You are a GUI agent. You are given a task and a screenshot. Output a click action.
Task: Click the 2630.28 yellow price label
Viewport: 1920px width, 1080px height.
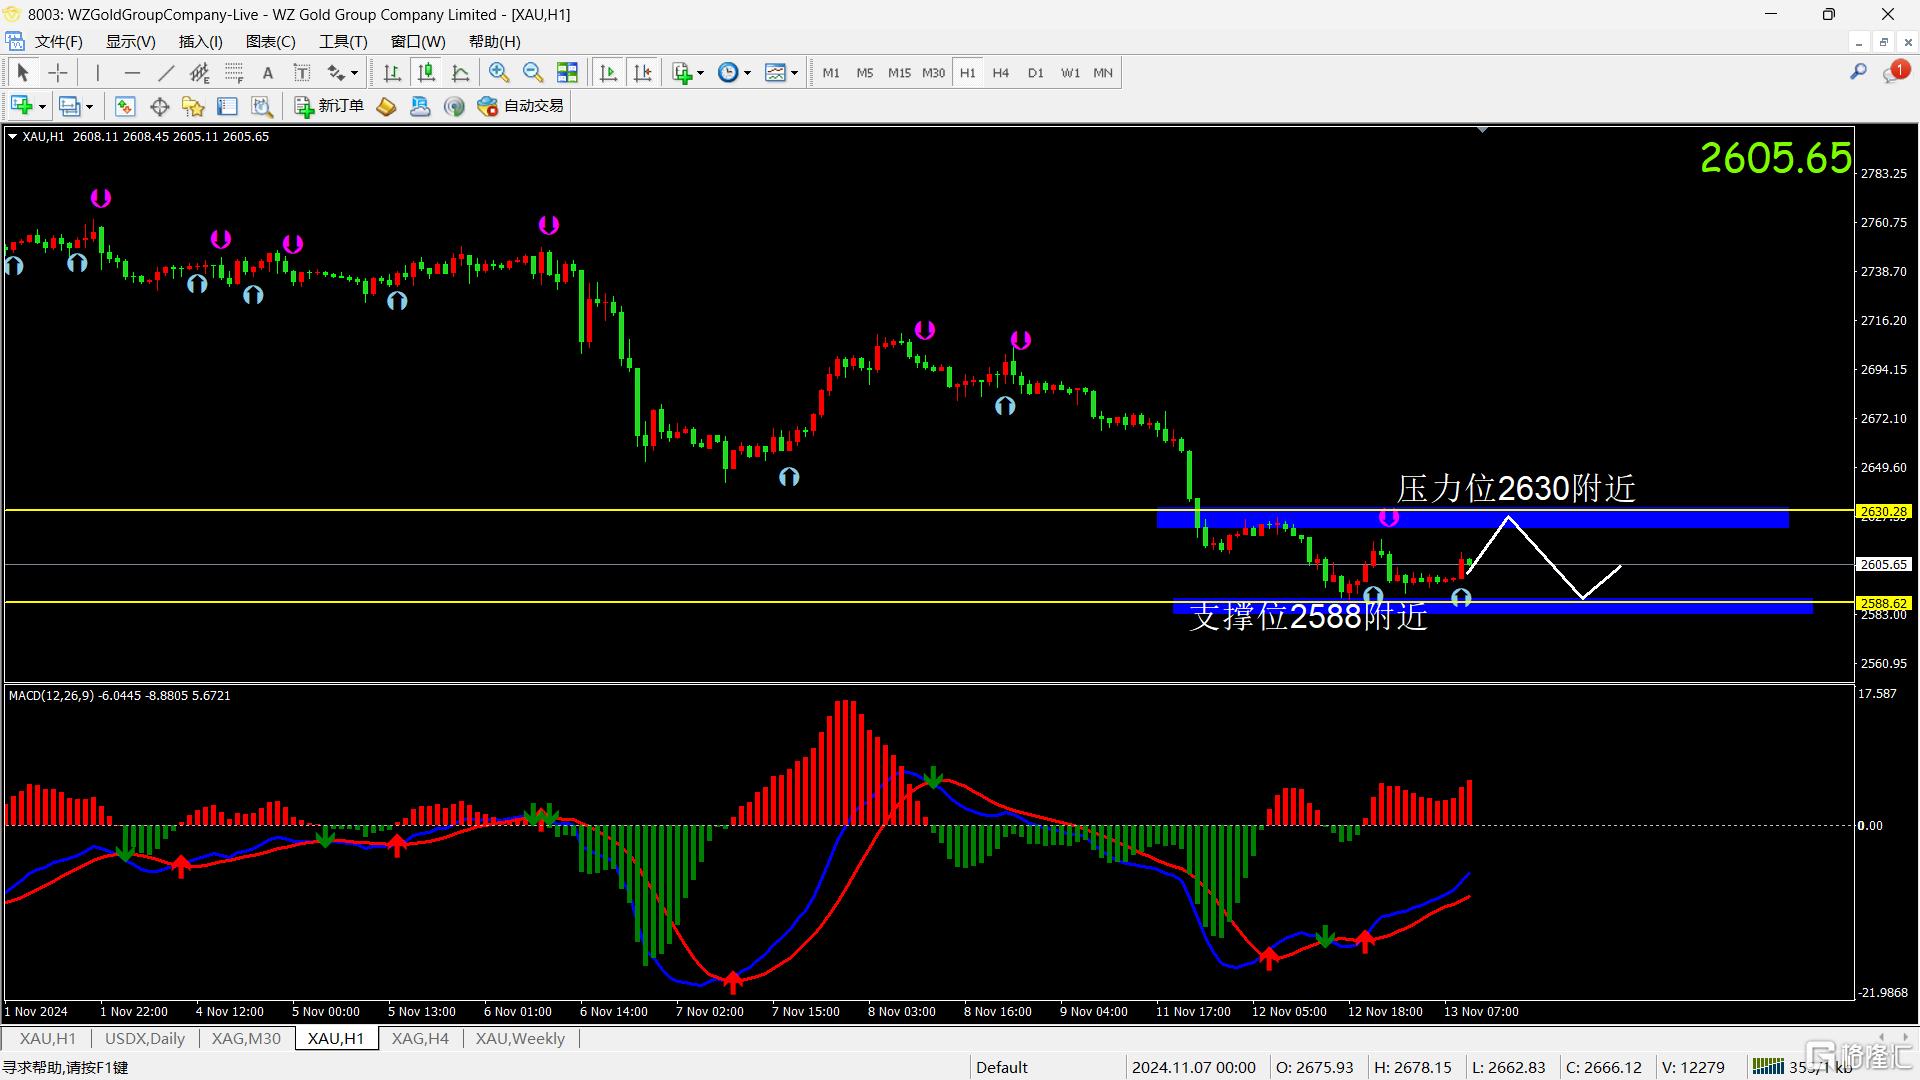(1884, 511)
